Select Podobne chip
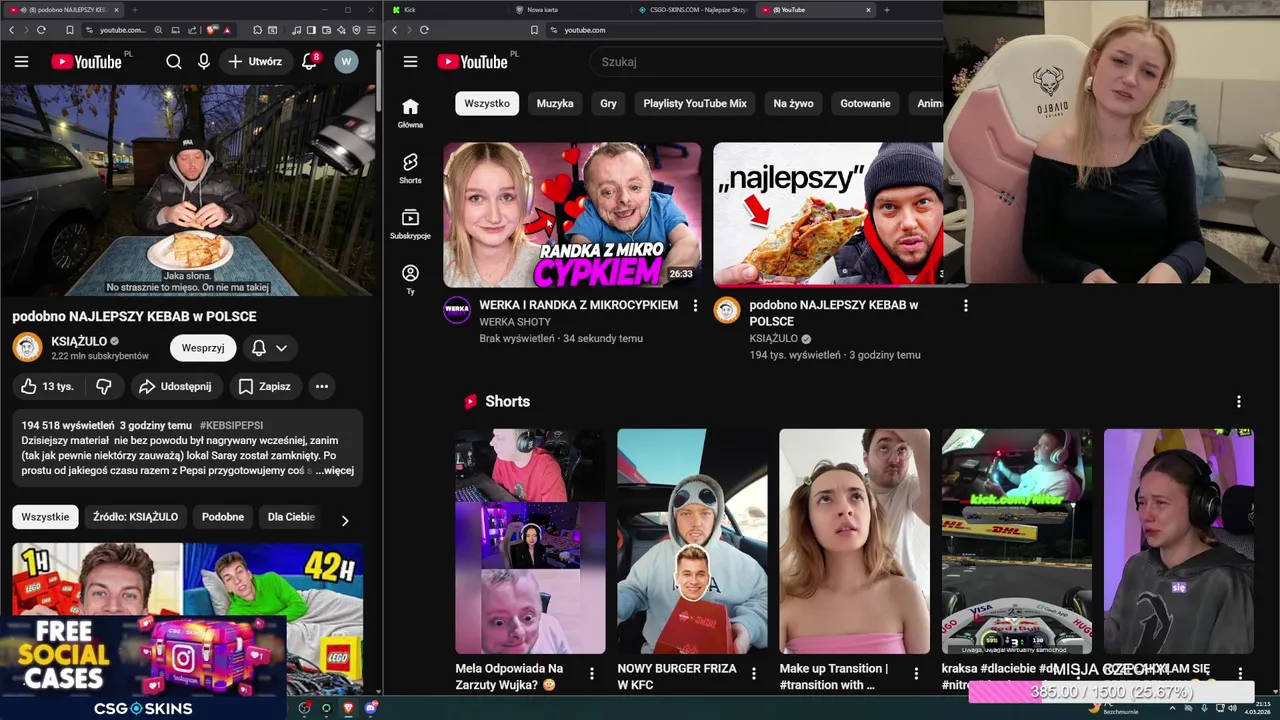The height and width of the screenshot is (720, 1280). tap(223, 517)
